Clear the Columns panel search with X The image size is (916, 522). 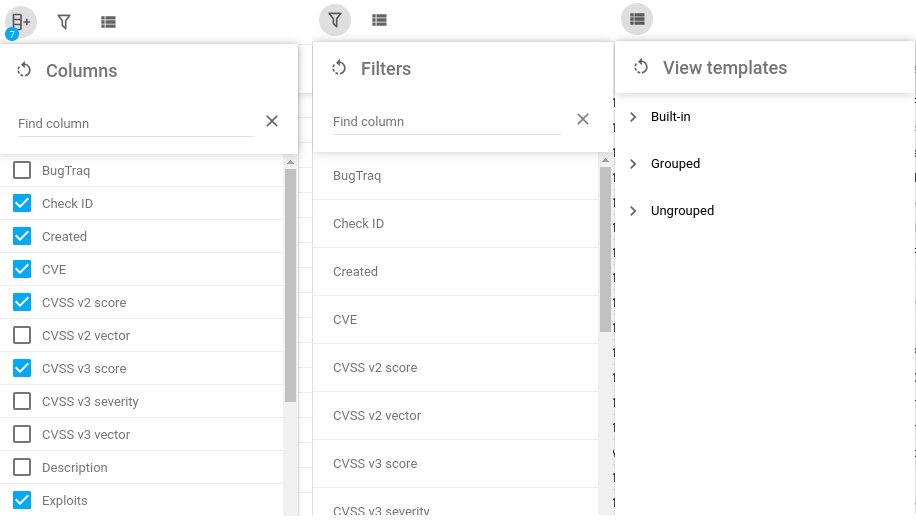pos(272,121)
